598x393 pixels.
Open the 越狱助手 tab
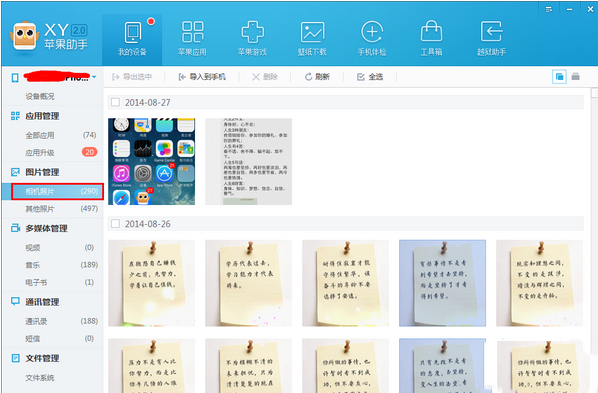491,40
